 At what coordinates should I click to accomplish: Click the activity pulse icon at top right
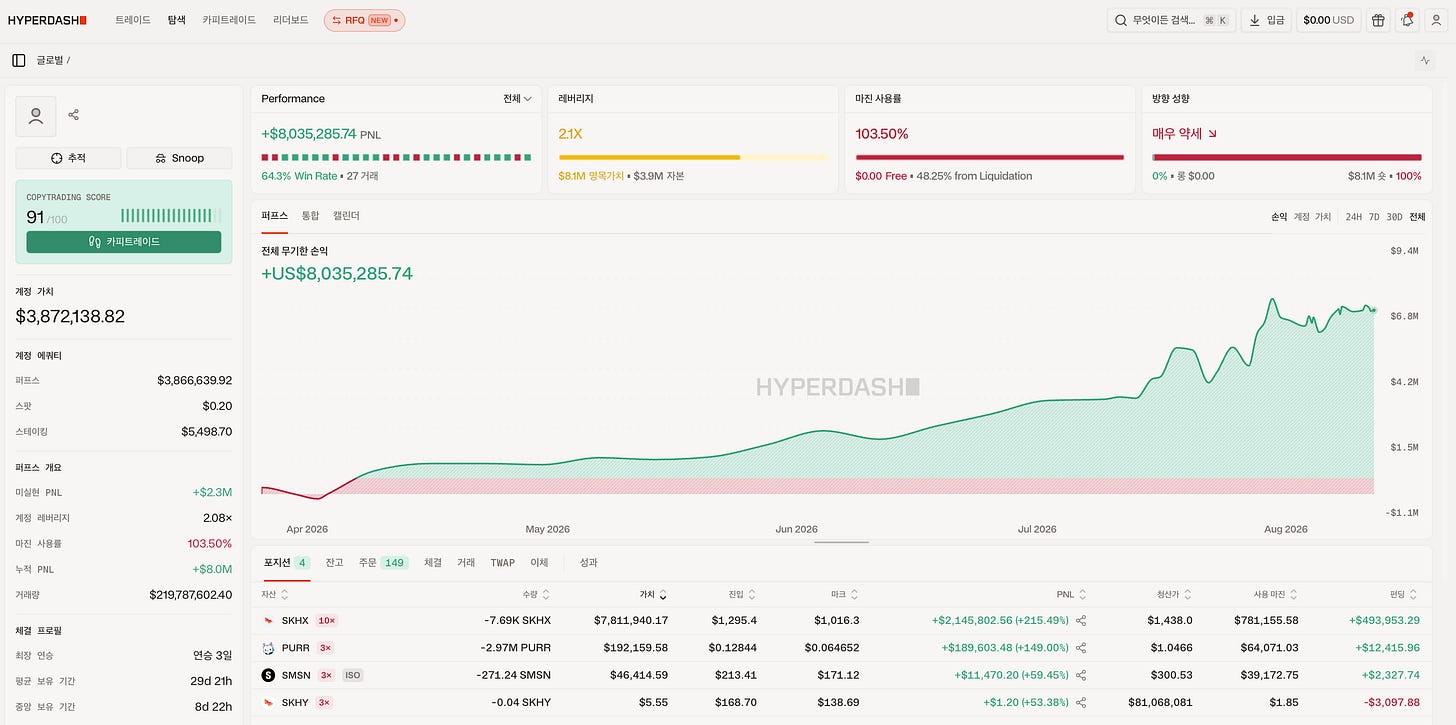[x=1425, y=60]
